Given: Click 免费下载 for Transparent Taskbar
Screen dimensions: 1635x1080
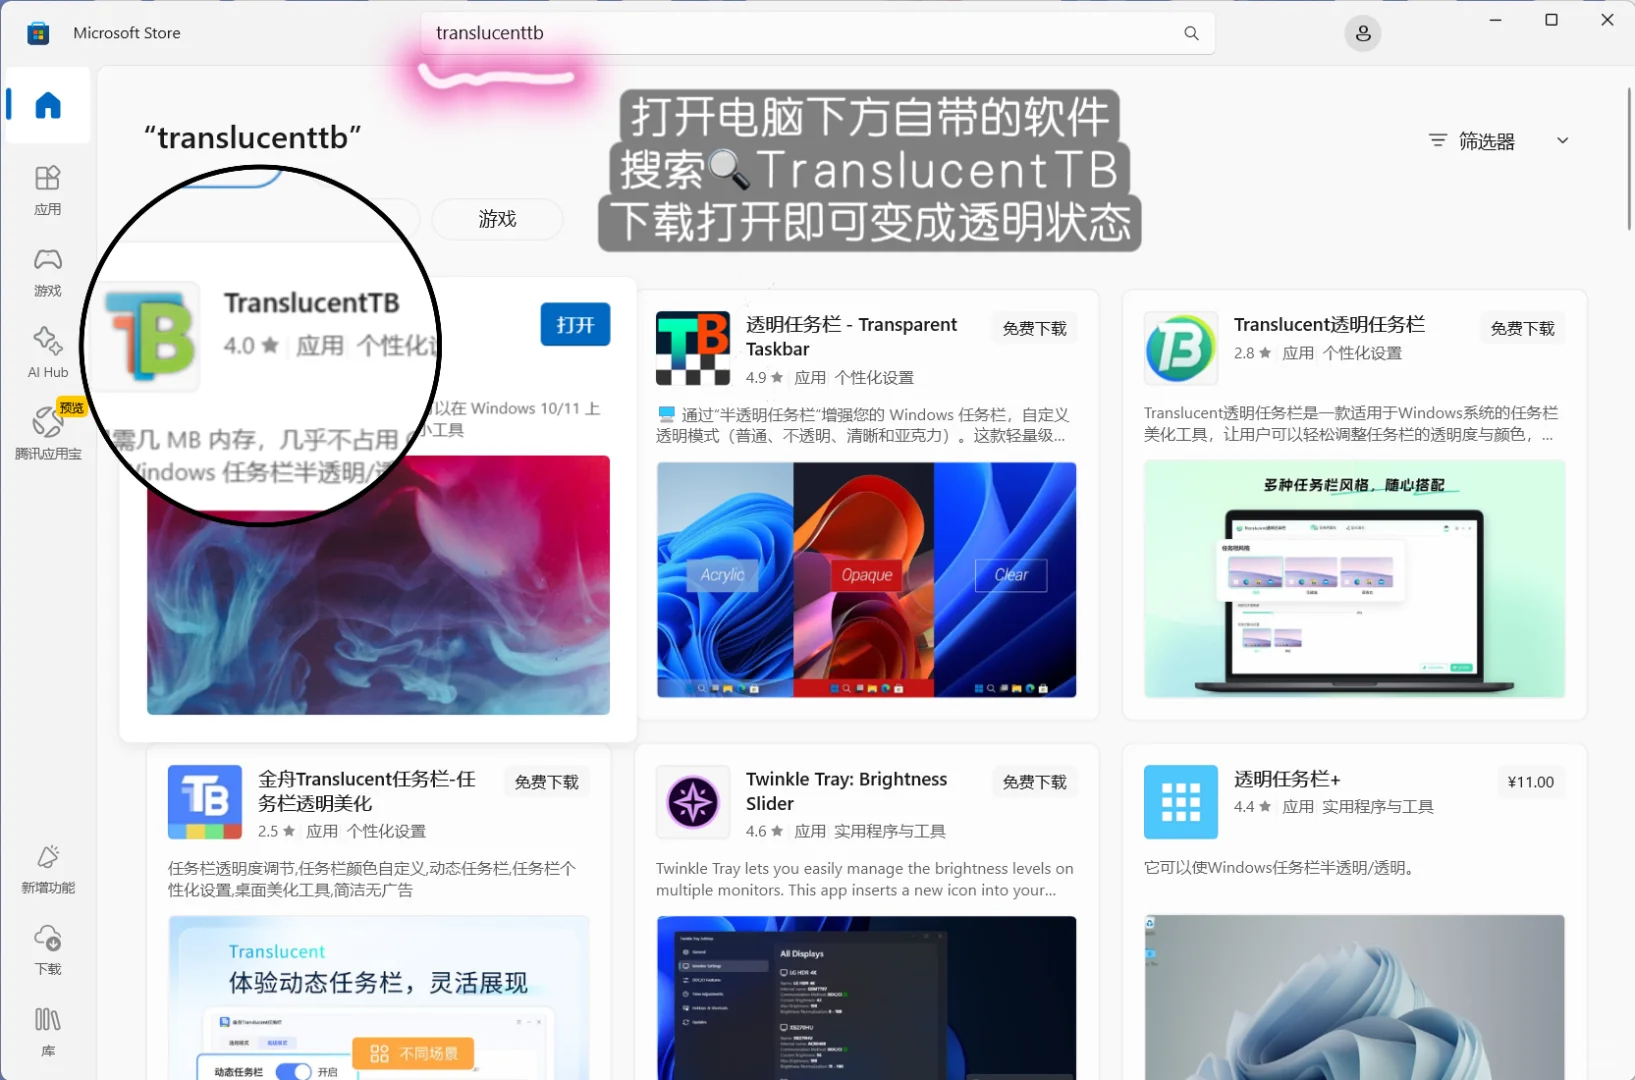Looking at the screenshot, I should pyautogui.click(x=1034, y=327).
